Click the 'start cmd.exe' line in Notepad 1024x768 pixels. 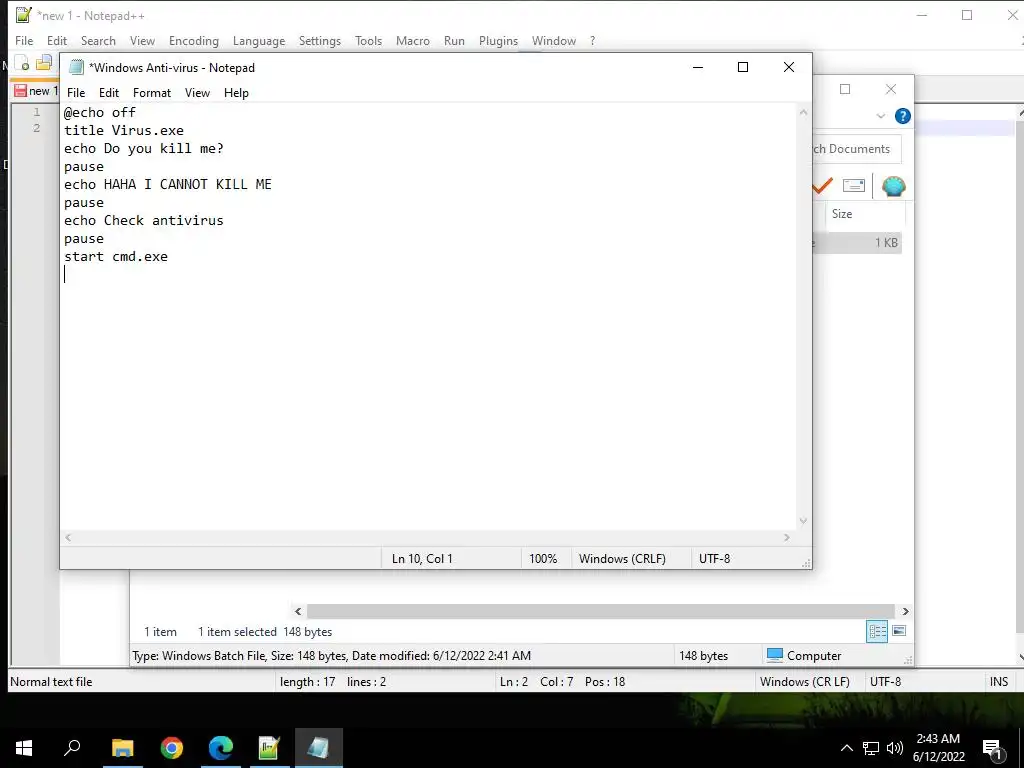tap(116, 257)
